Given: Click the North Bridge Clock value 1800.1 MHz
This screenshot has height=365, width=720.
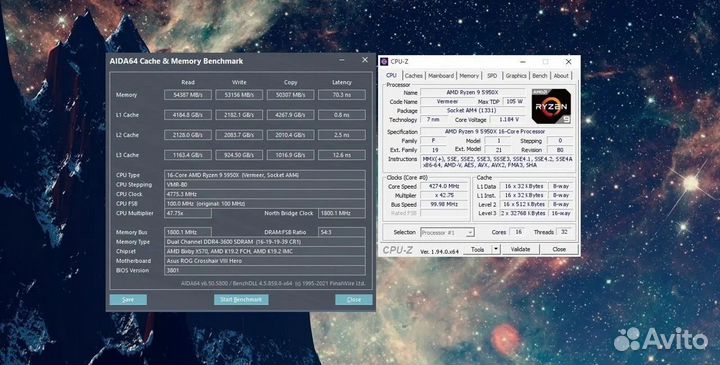Looking at the screenshot, I should click(x=342, y=213).
